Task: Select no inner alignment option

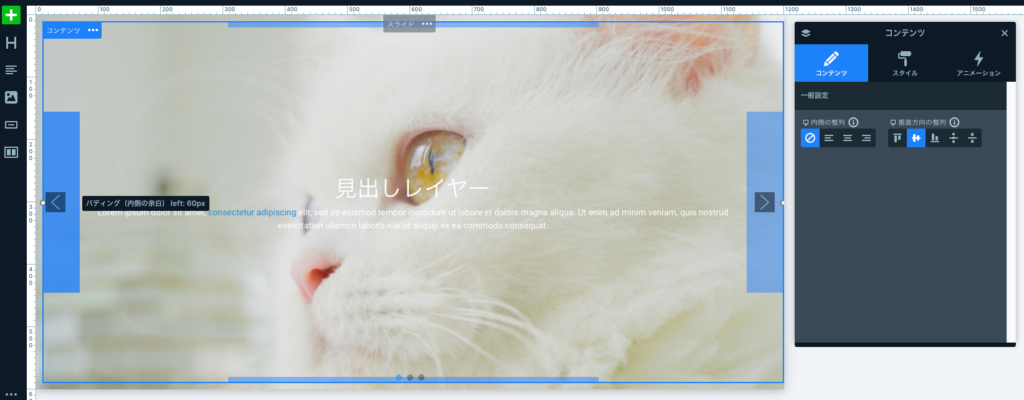Action: pyautogui.click(x=810, y=138)
